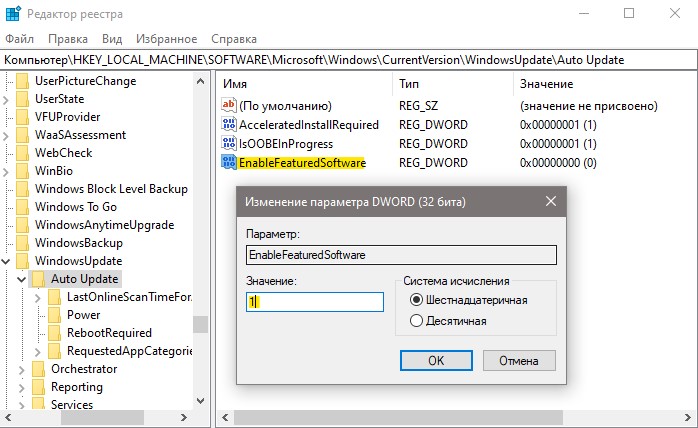Click the DWORD icon of IsOOBEInProgress
The height and width of the screenshot is (428, 698).
point(228,143)
